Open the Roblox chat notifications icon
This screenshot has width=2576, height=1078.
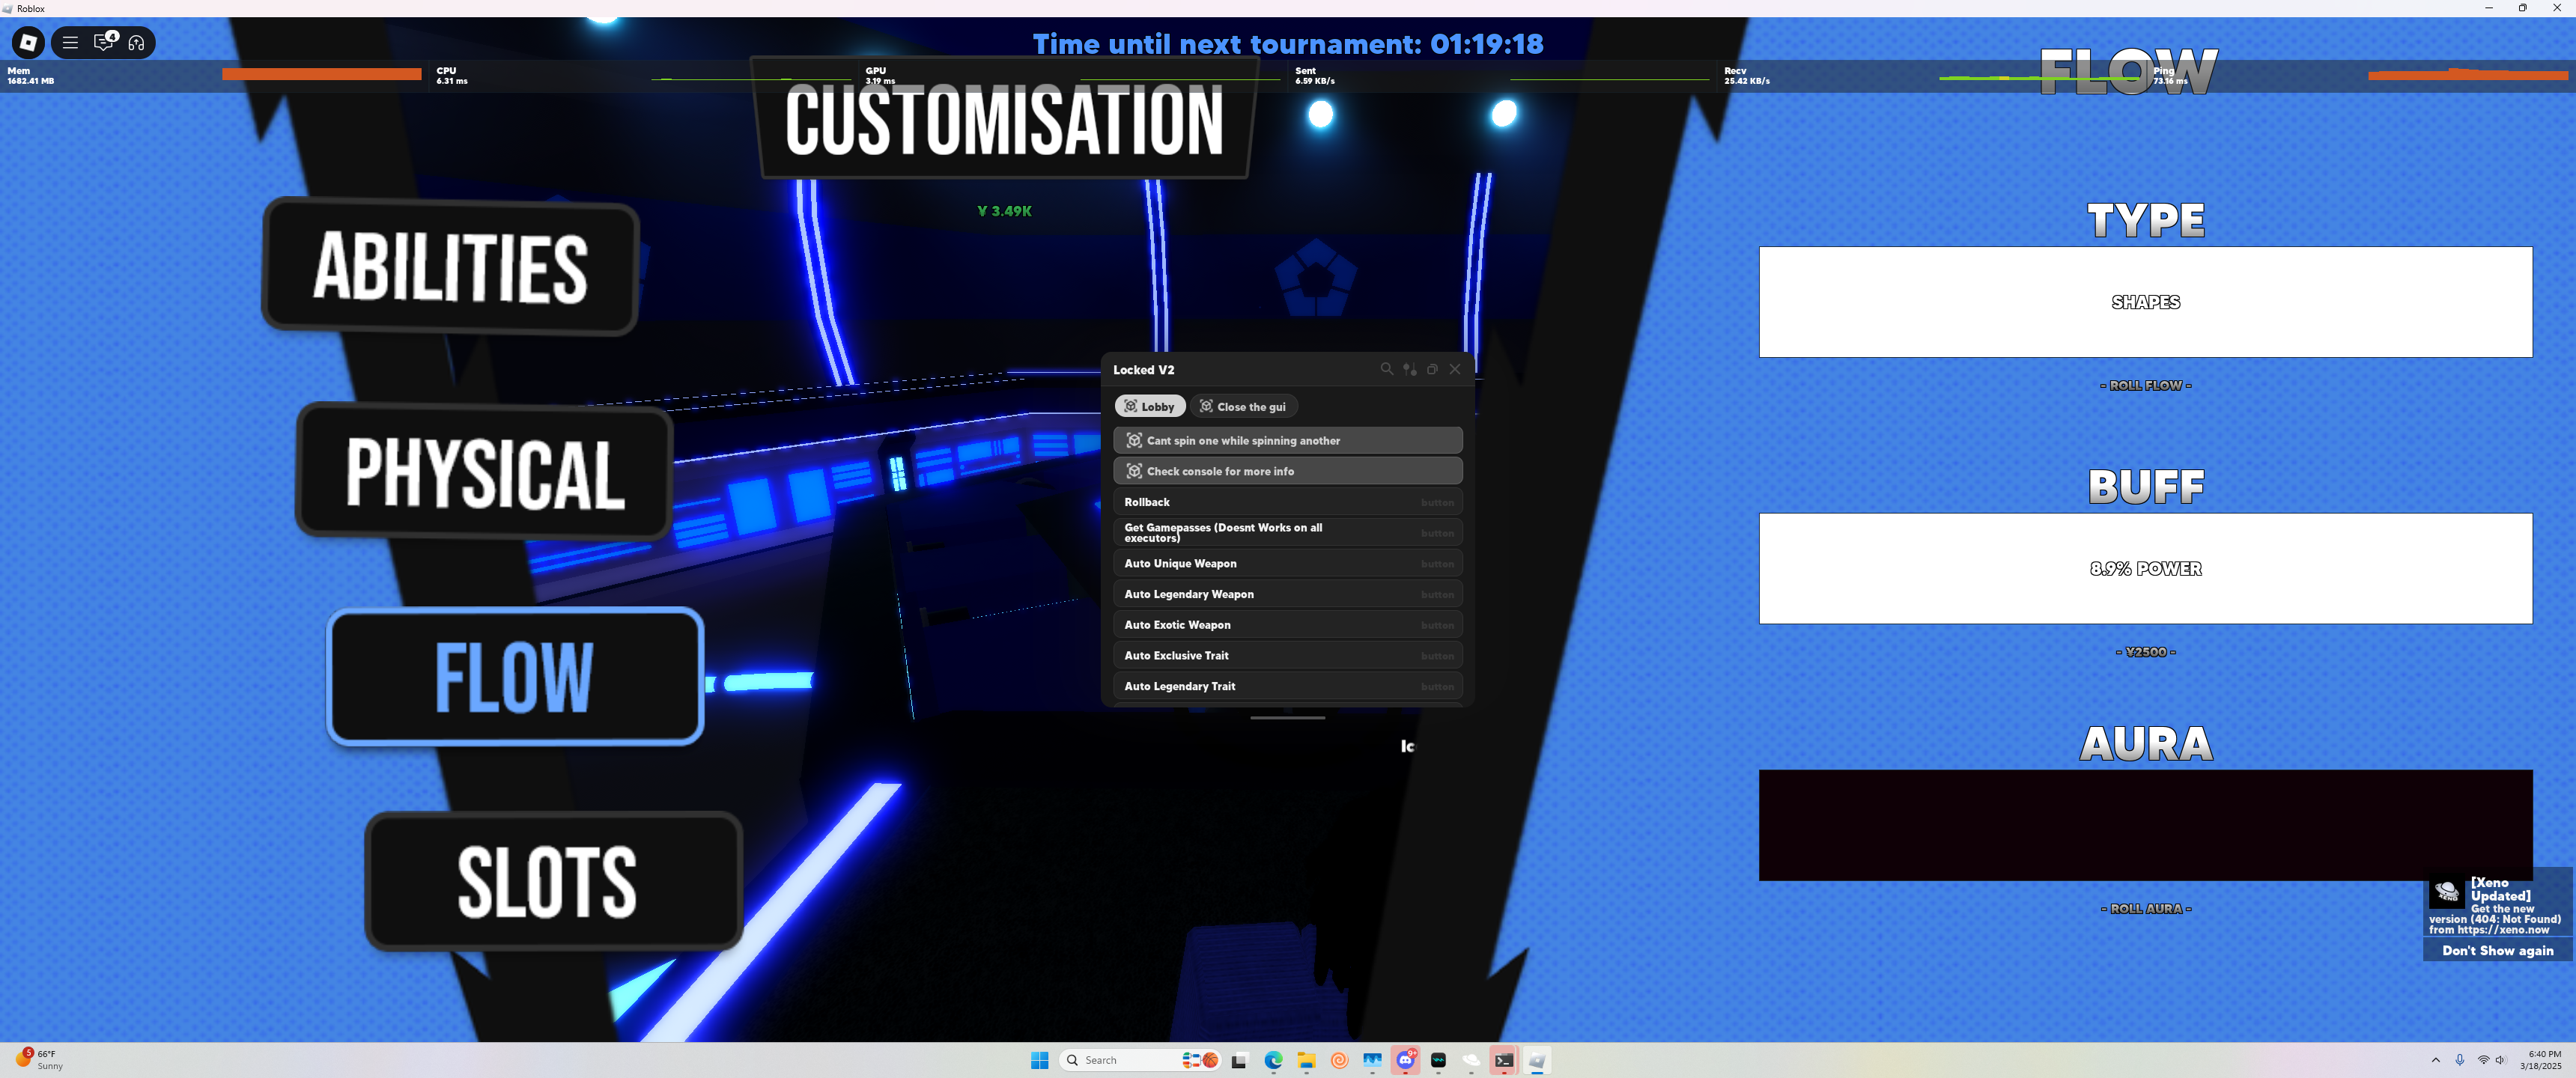click(x=104, y=42)
